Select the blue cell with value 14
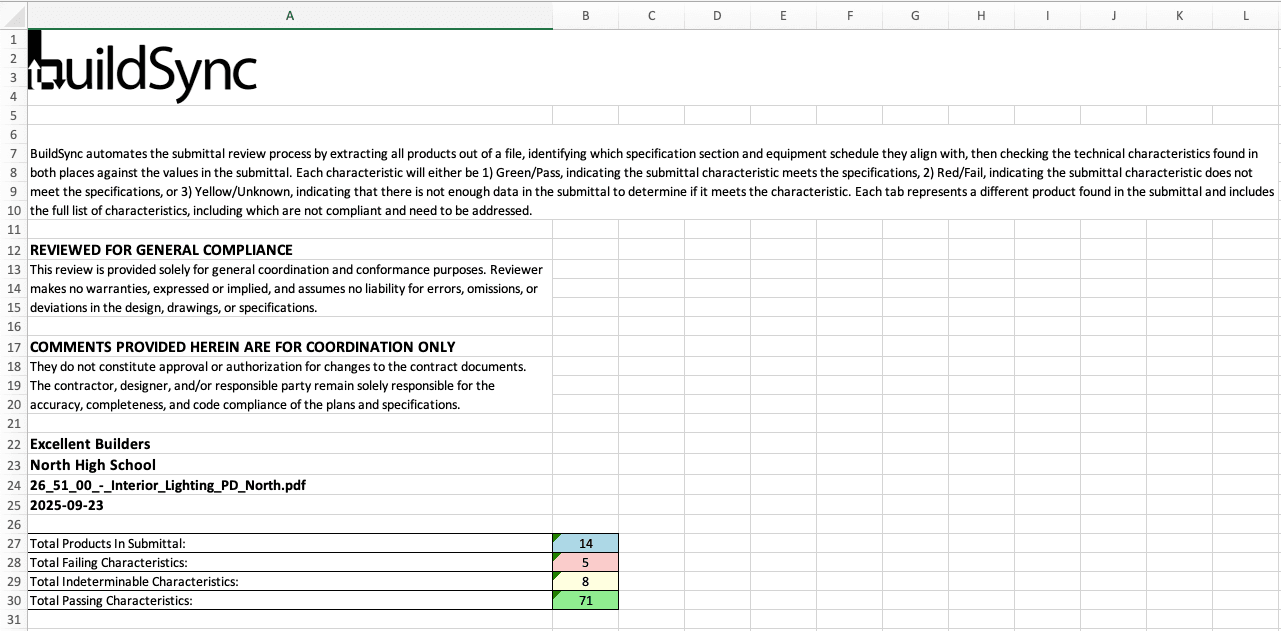Image resolution: width=1281 pixels, height=631 pixels. 585,543
